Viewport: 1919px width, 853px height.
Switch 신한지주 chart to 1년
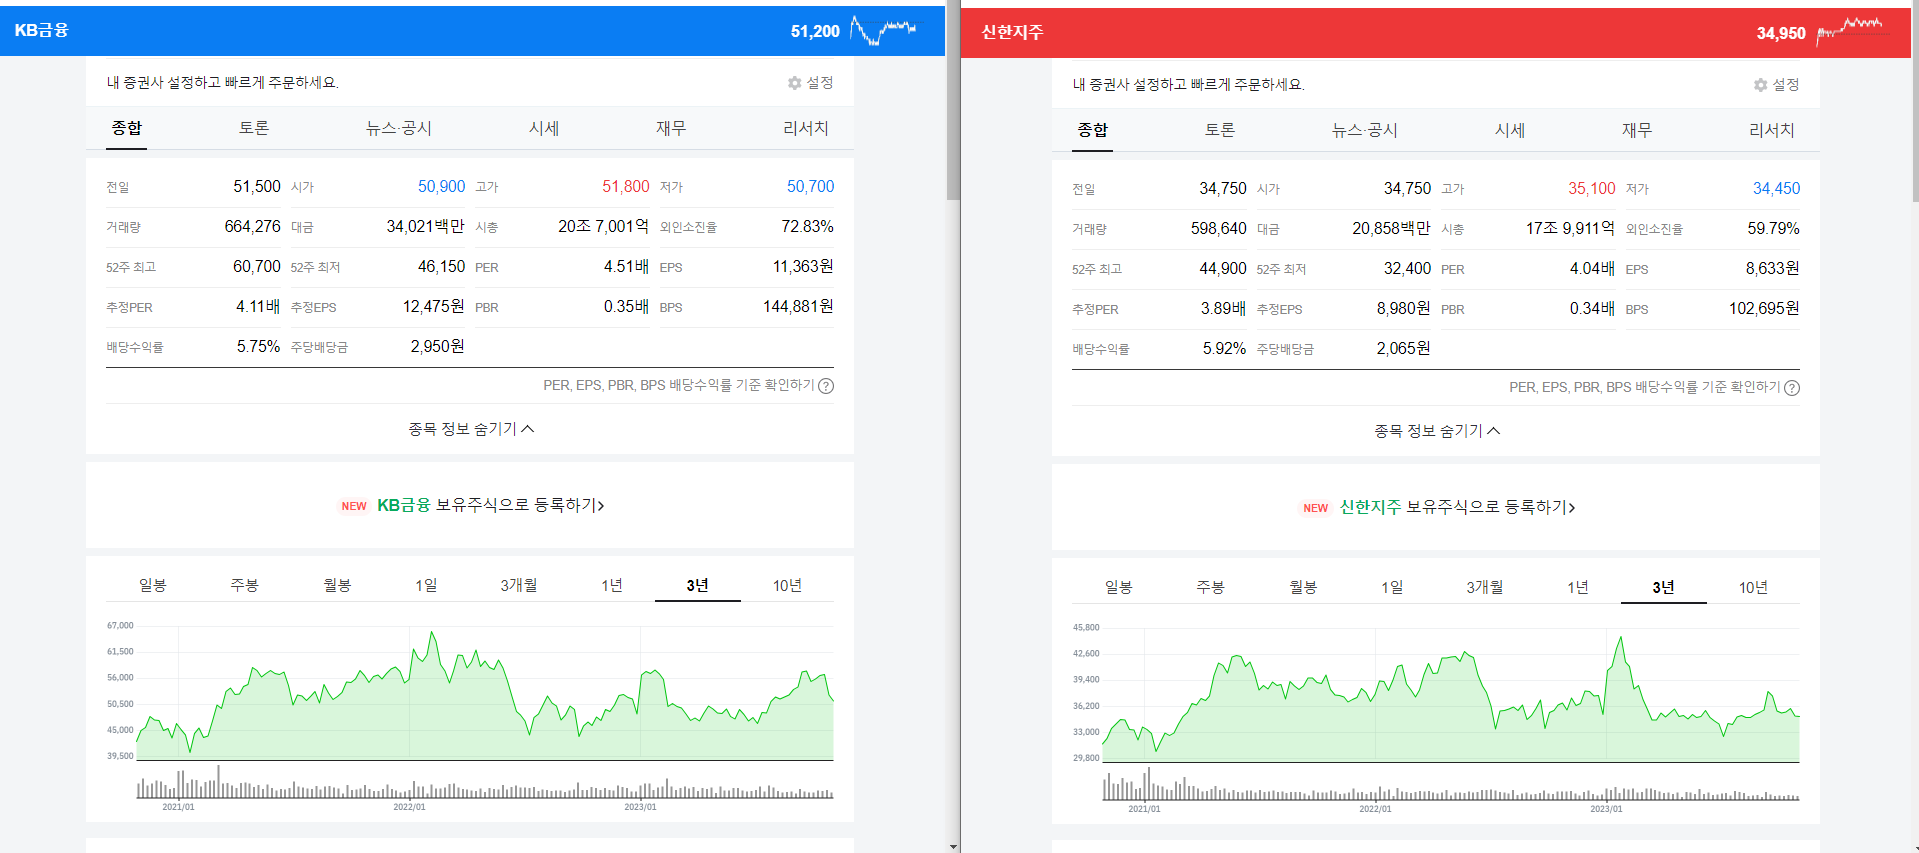pos(1578,587)
